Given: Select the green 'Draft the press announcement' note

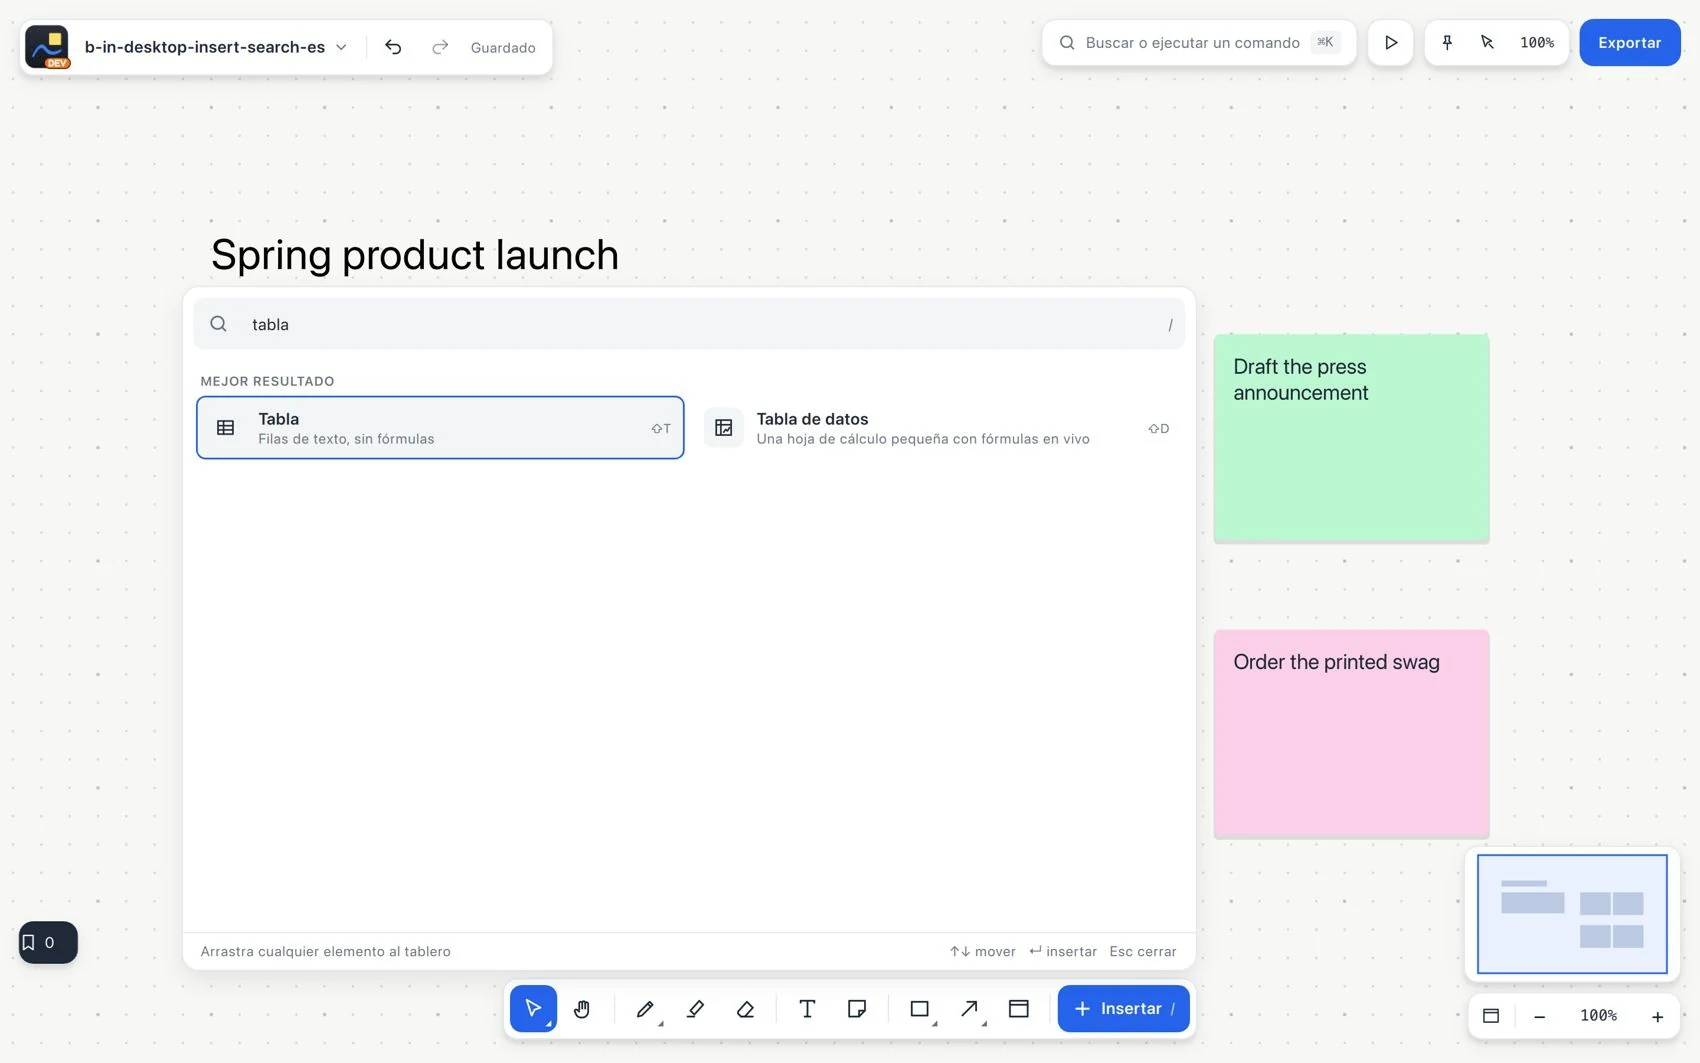Looking at the screenshot, I should tap(1351, 439).
